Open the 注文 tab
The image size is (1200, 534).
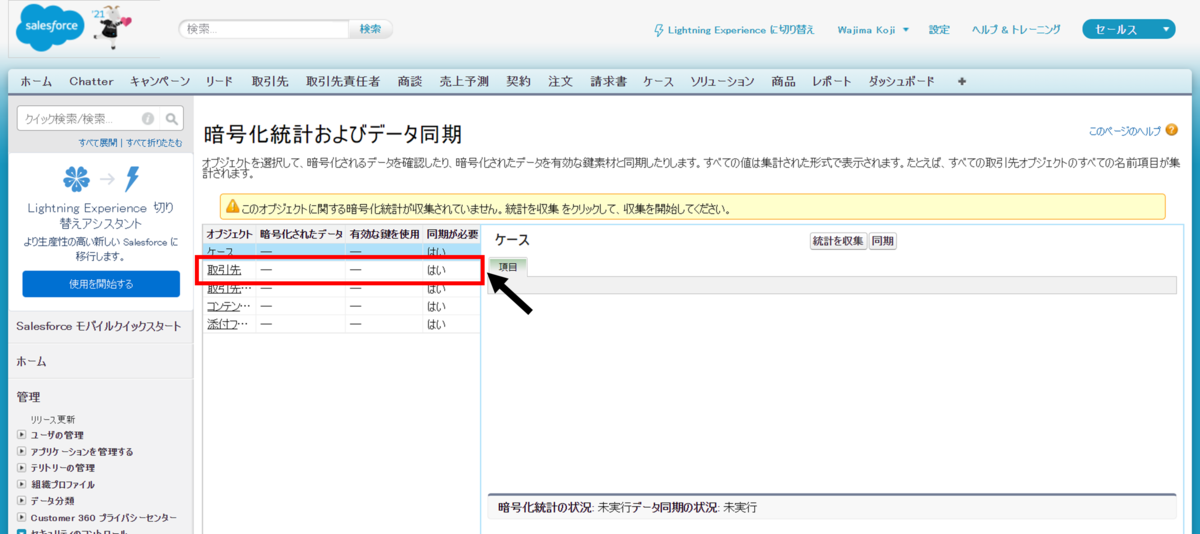pos(560,81)
